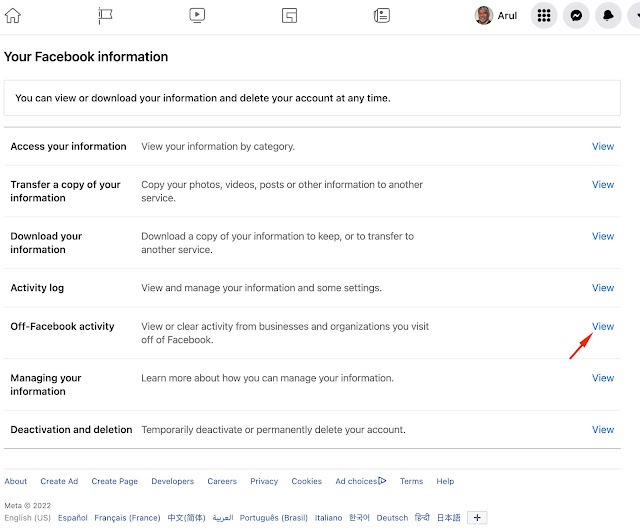This screenshot has height=531, width=640.
Task: View Deactivation and deletion
Action: point(603,430)
